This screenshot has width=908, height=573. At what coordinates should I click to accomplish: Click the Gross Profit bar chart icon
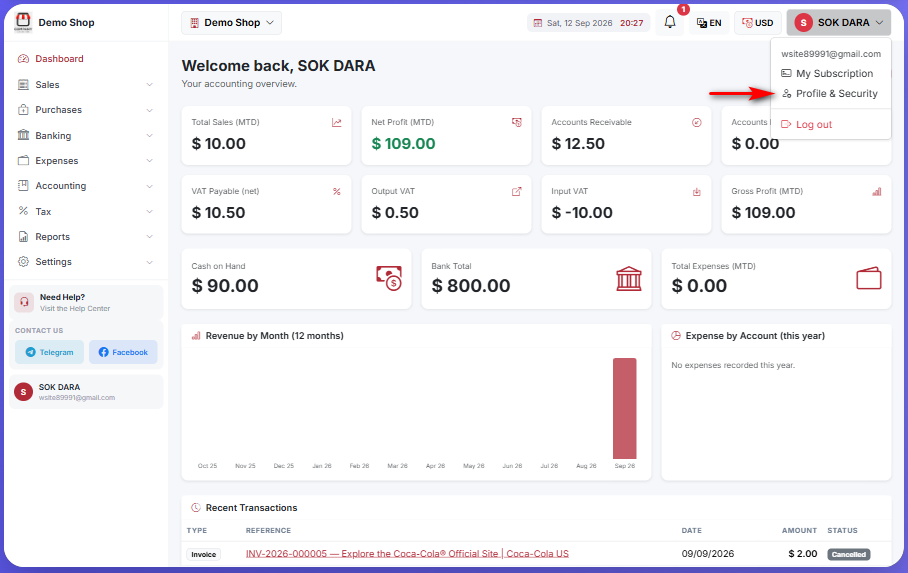pyautogui.click(x=877, y=191)
